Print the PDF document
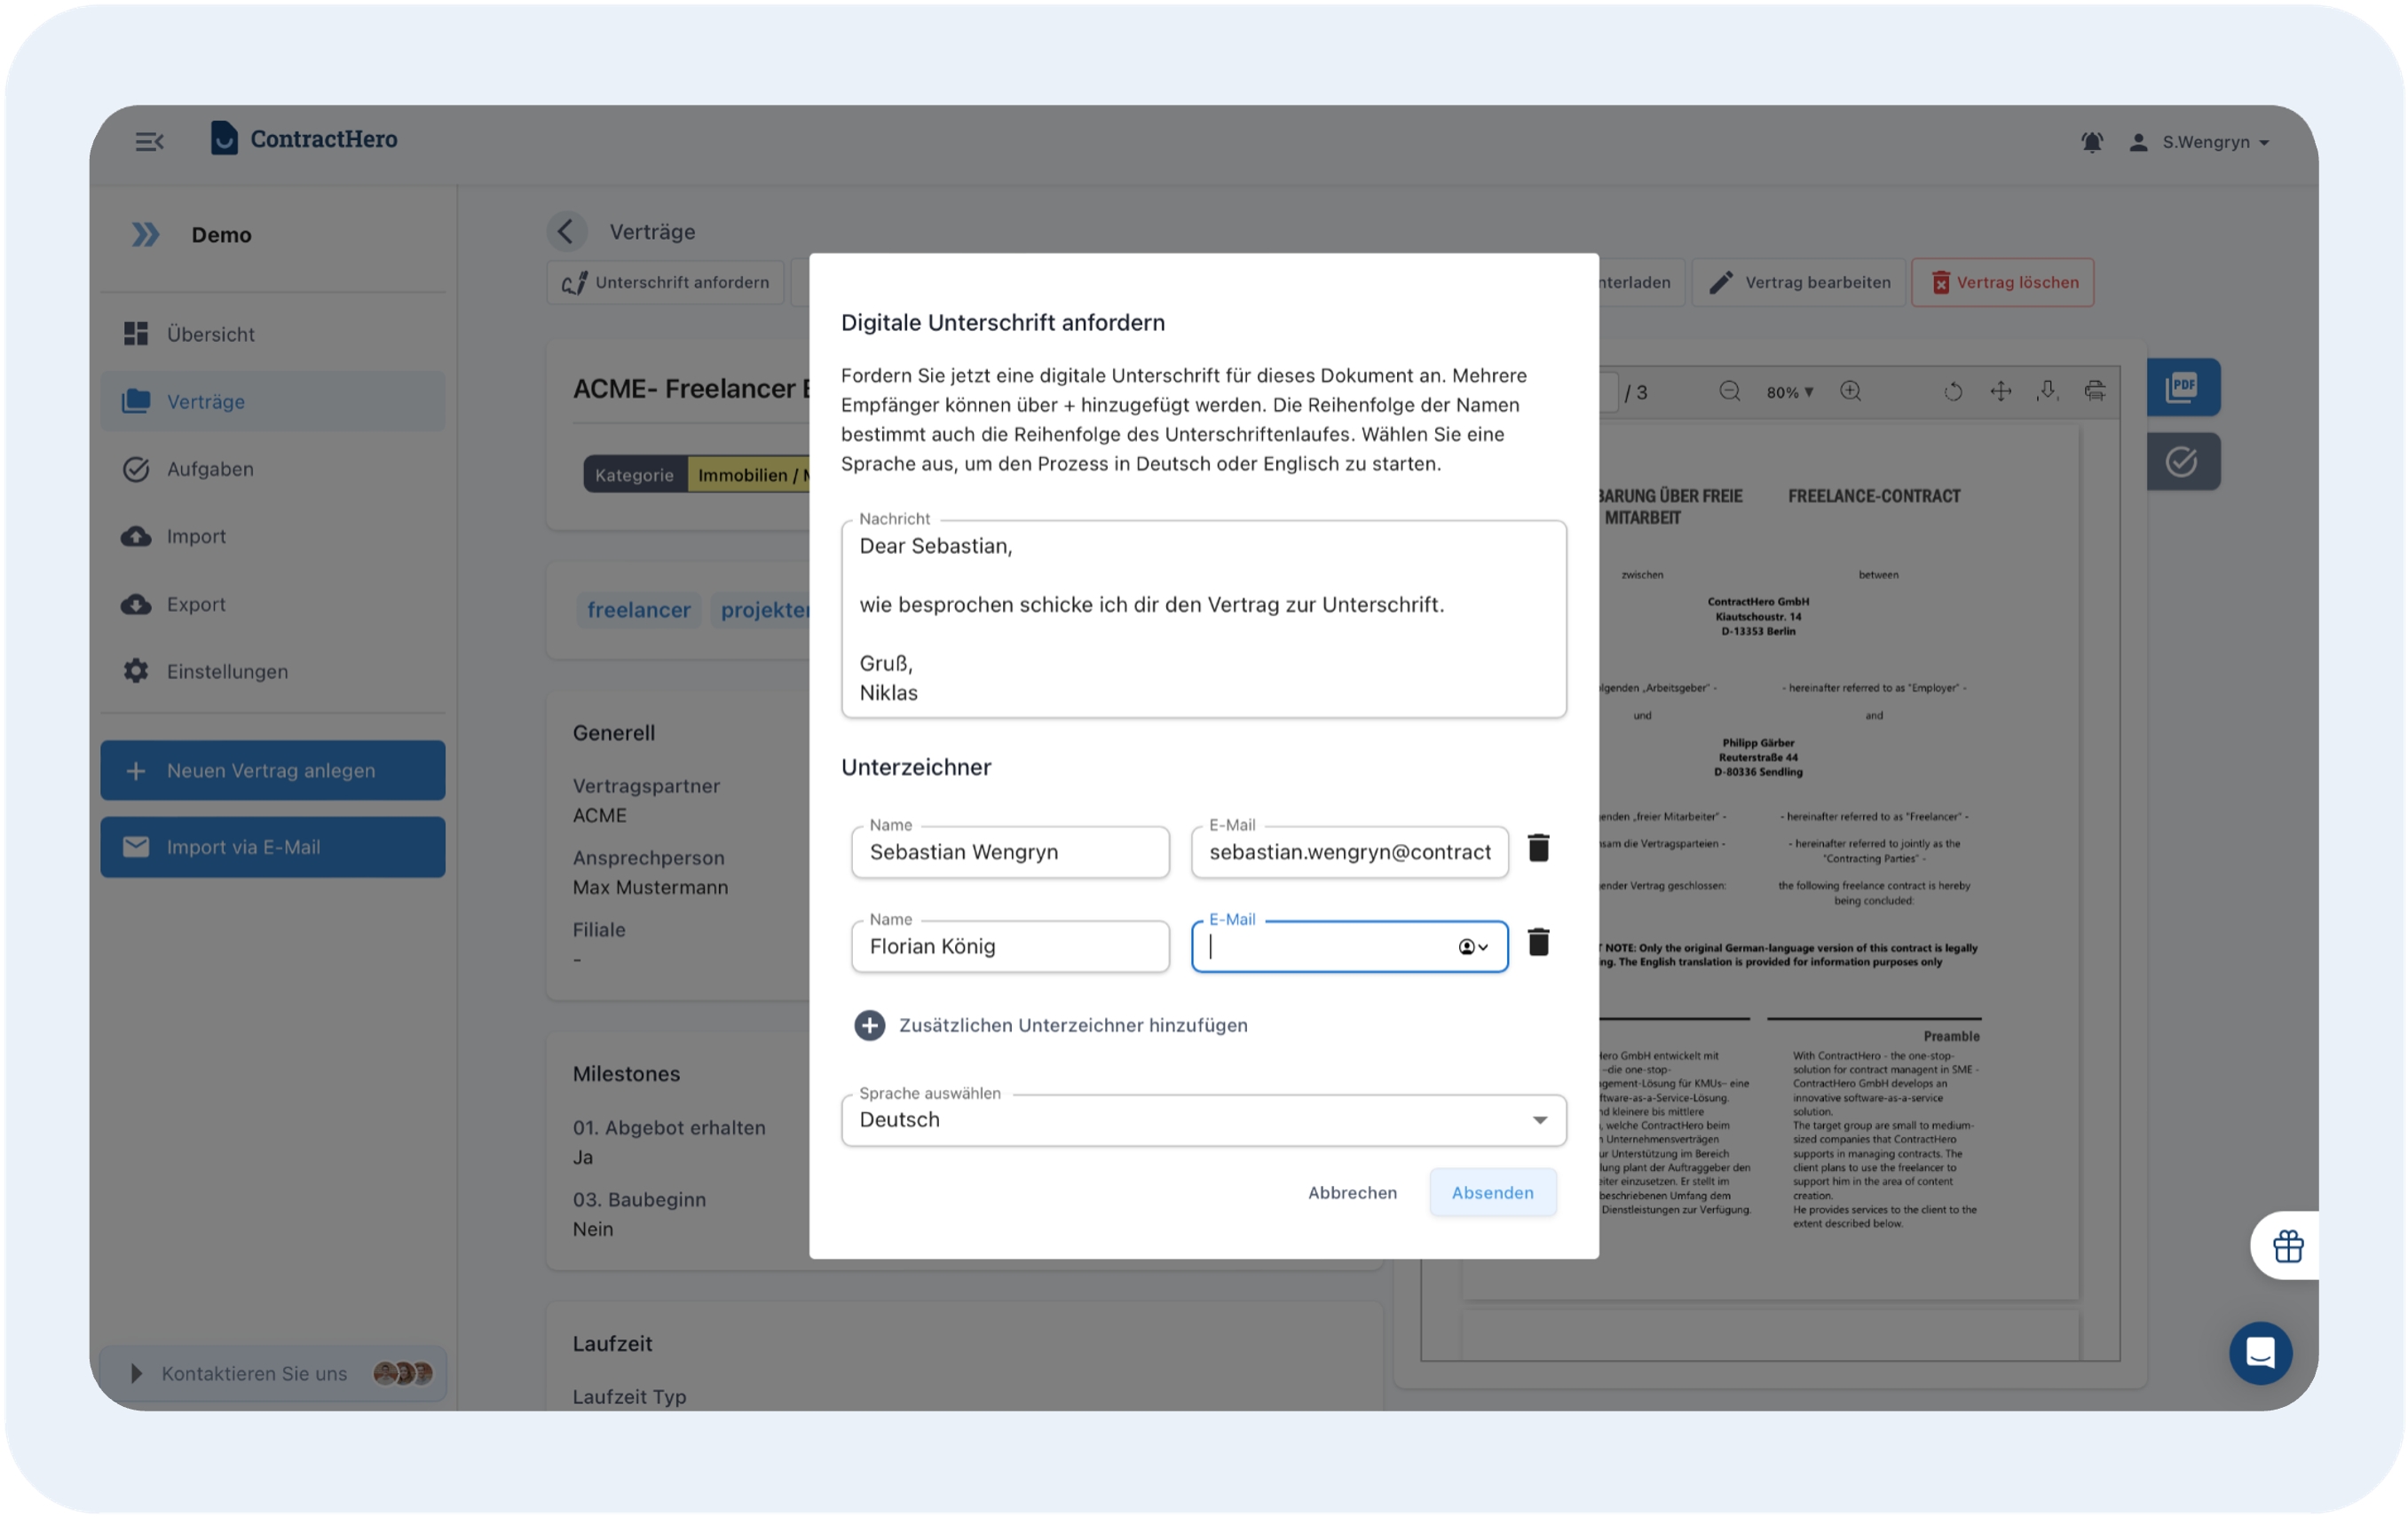 (x=2094, y=391)
